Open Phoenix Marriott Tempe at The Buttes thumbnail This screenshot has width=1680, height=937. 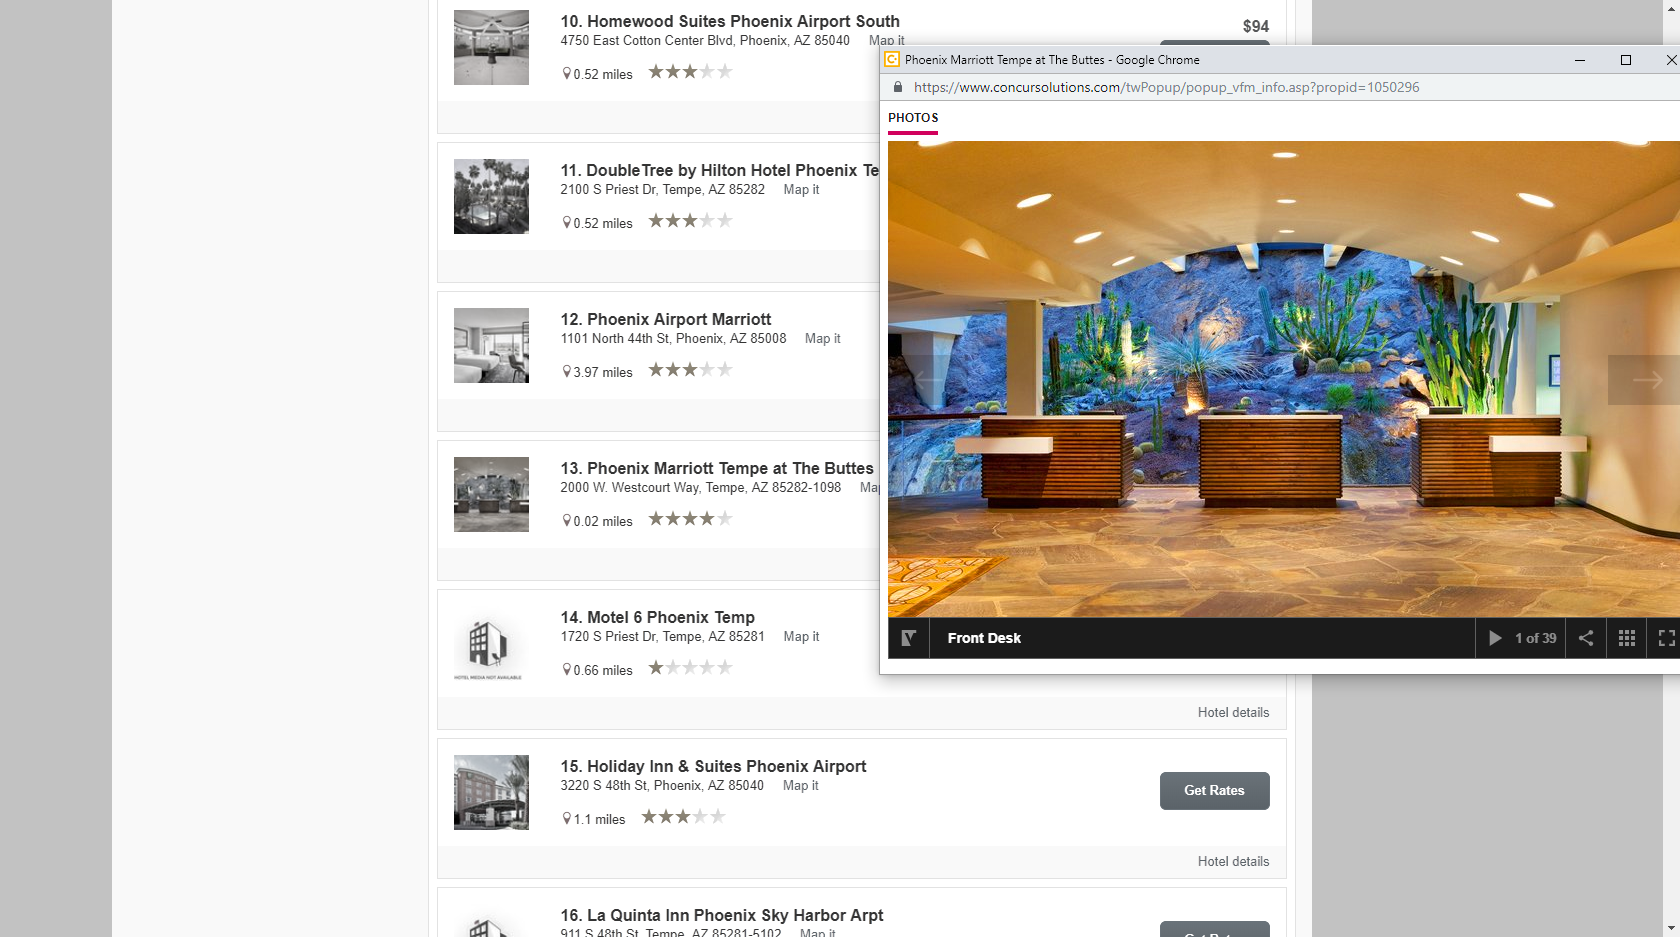(x=491, y=494)
